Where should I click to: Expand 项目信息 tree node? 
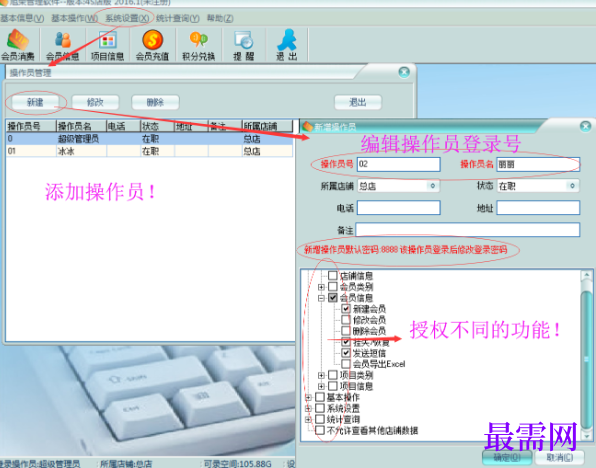click(x=321, y=386)
